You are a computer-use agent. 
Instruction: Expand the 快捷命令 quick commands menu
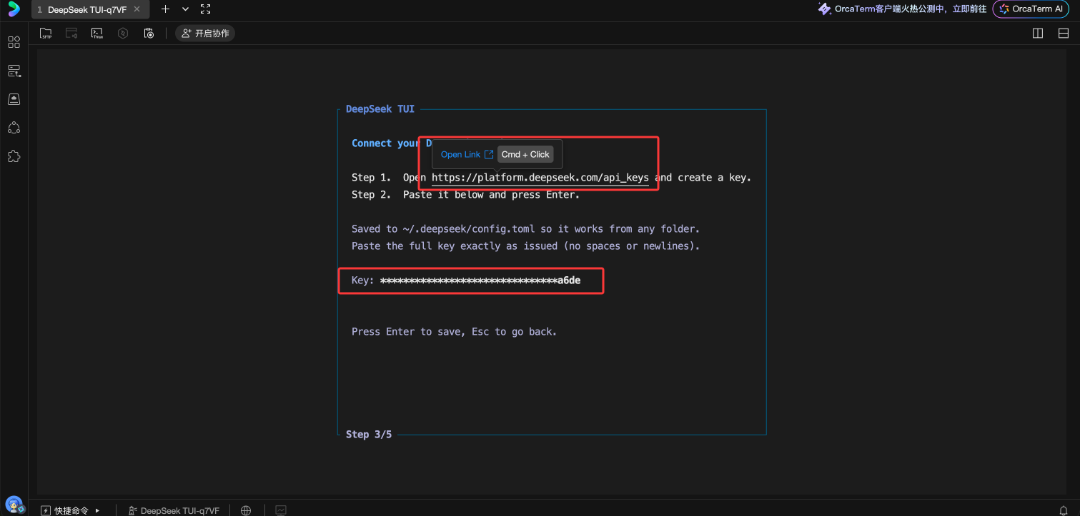pyautogui.click(x=71, y=510)
